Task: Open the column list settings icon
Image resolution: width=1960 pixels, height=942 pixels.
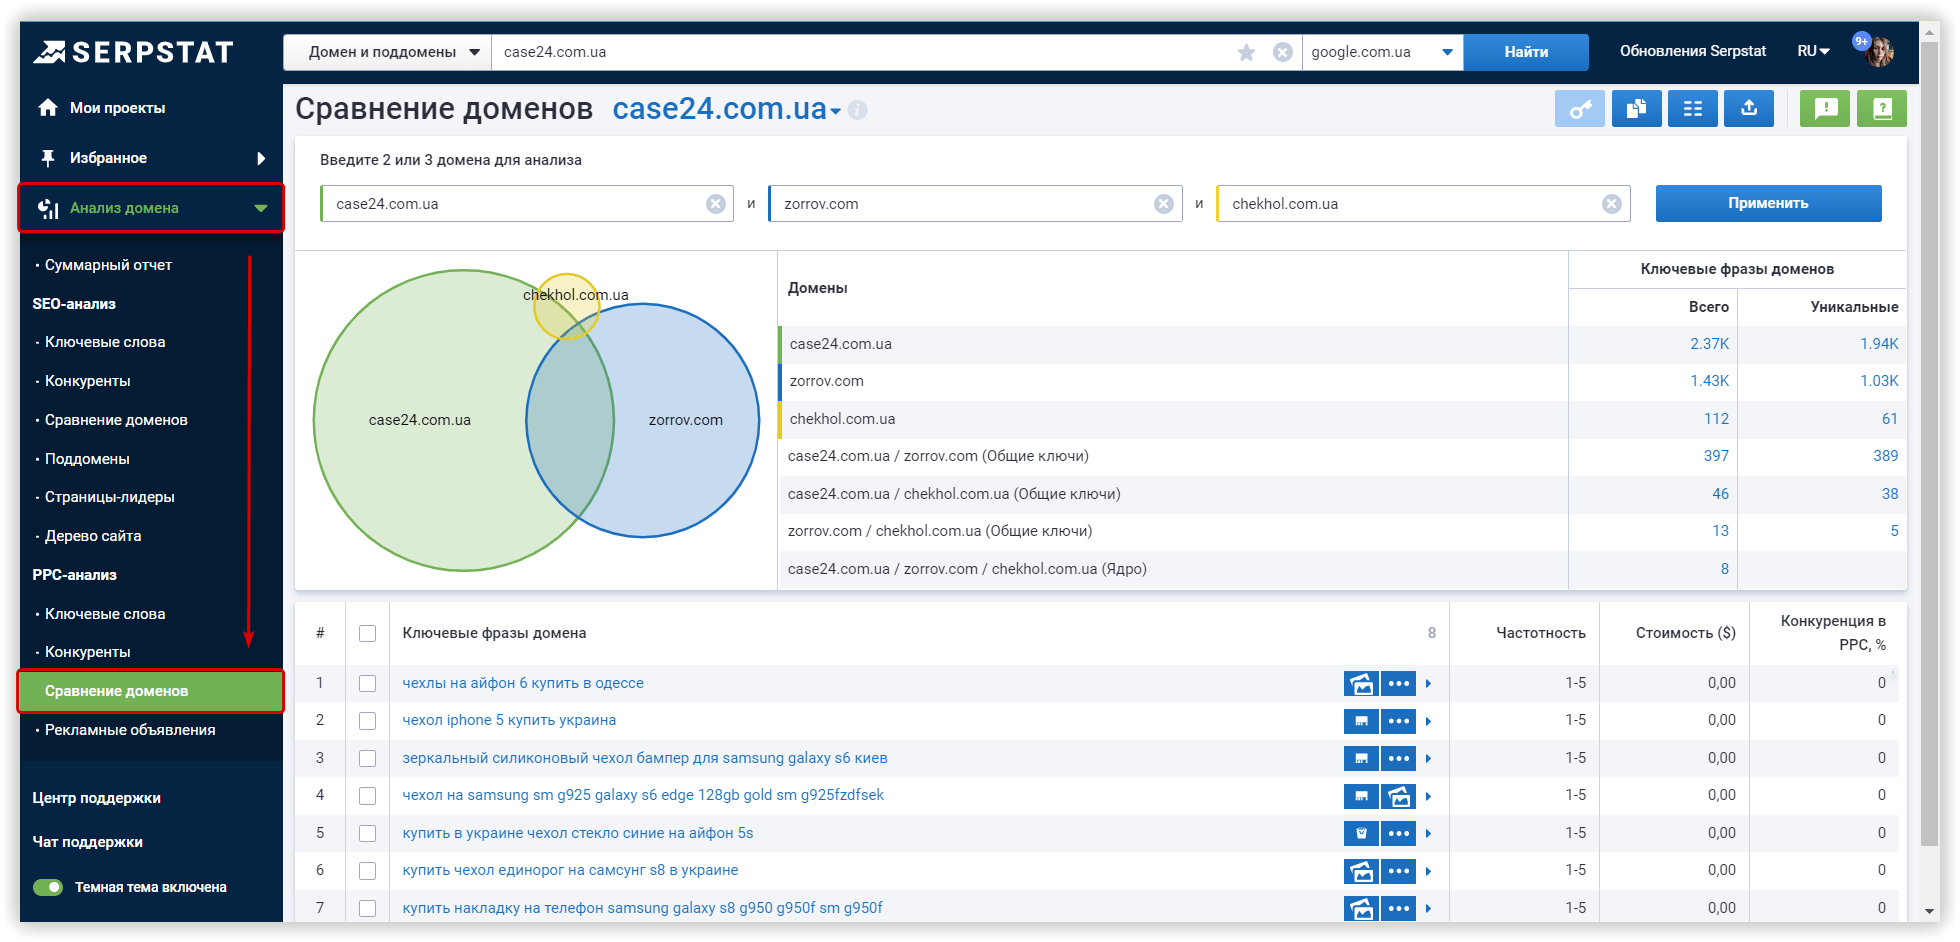Action: pos(1693,108)
